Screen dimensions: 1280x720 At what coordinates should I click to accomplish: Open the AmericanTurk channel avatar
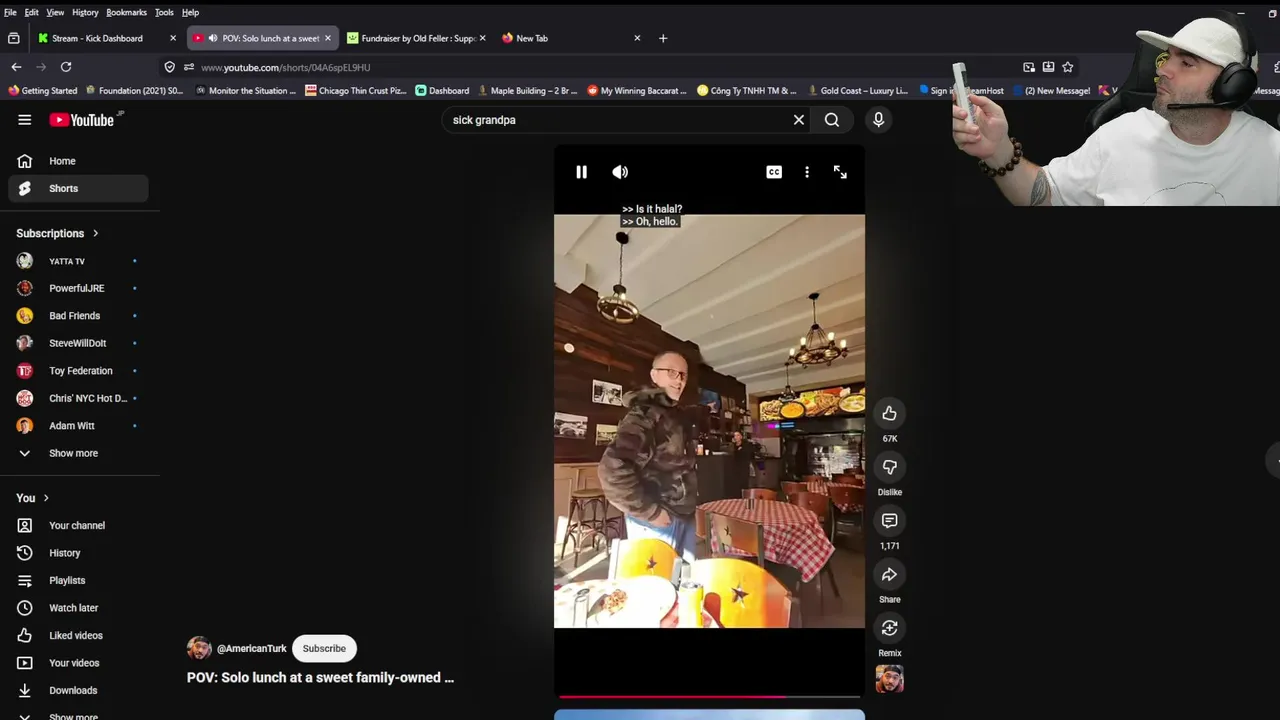pyautogui.click(x=199, y=648)
